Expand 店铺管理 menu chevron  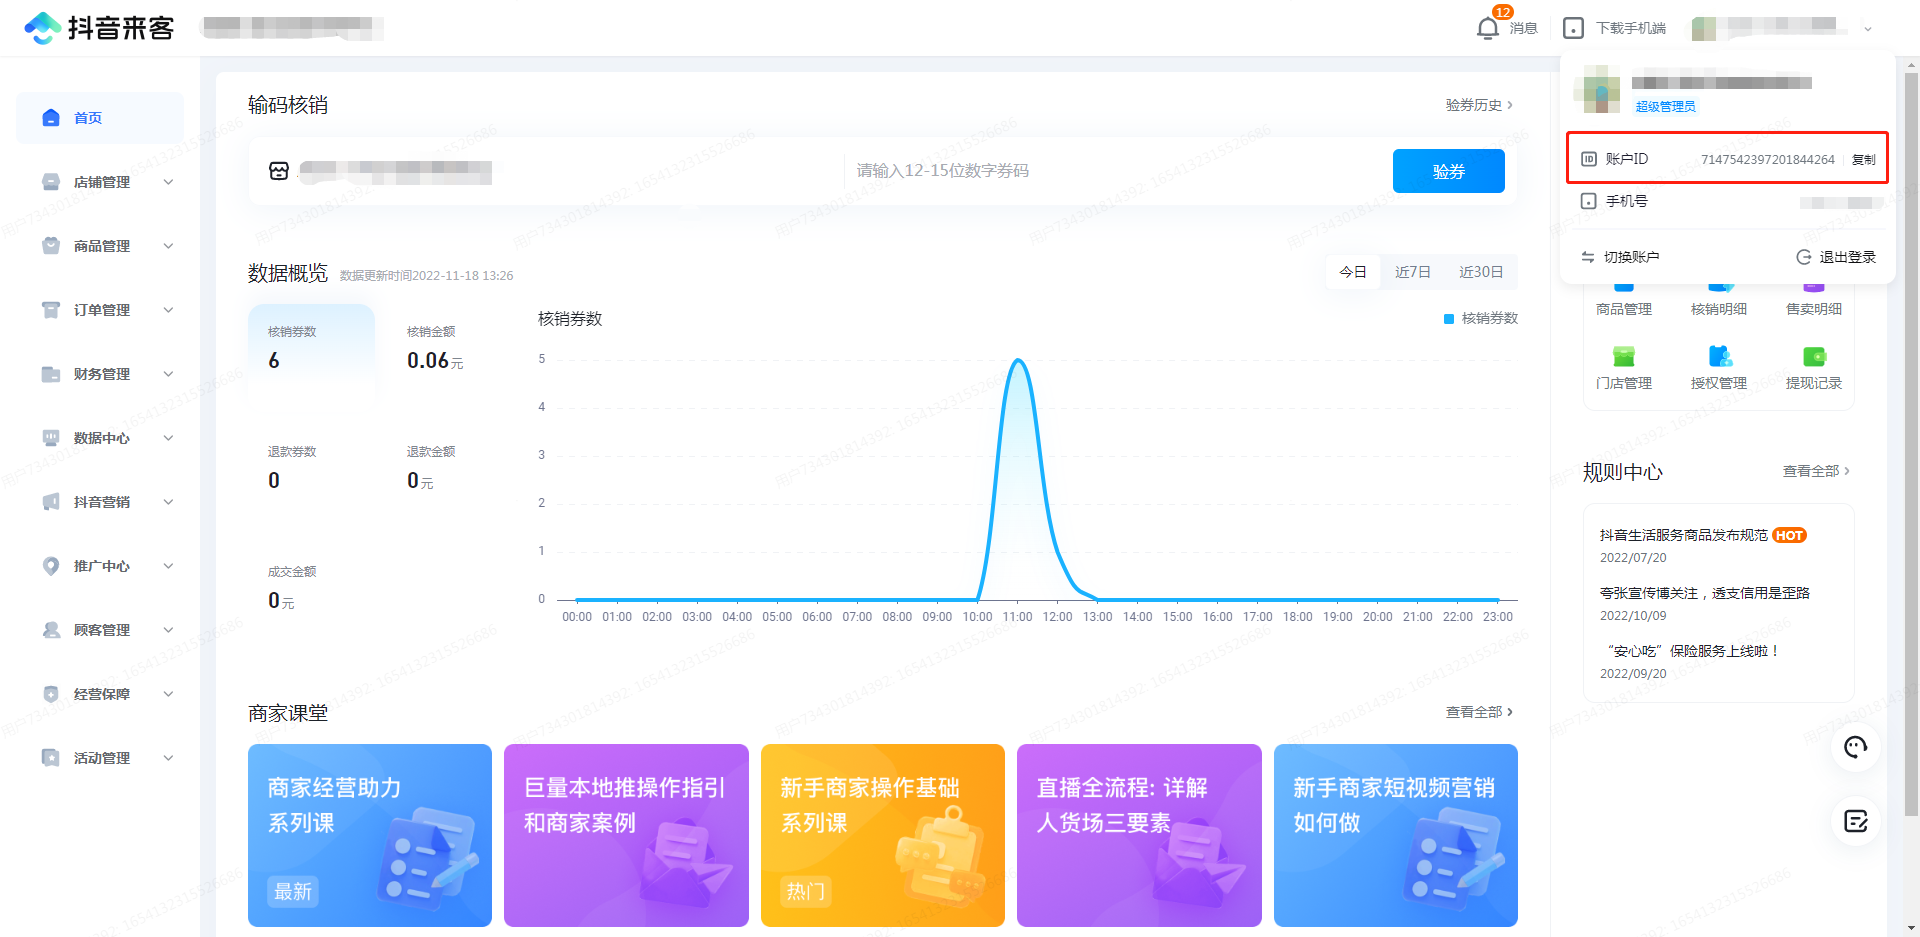tap(168, 182)
